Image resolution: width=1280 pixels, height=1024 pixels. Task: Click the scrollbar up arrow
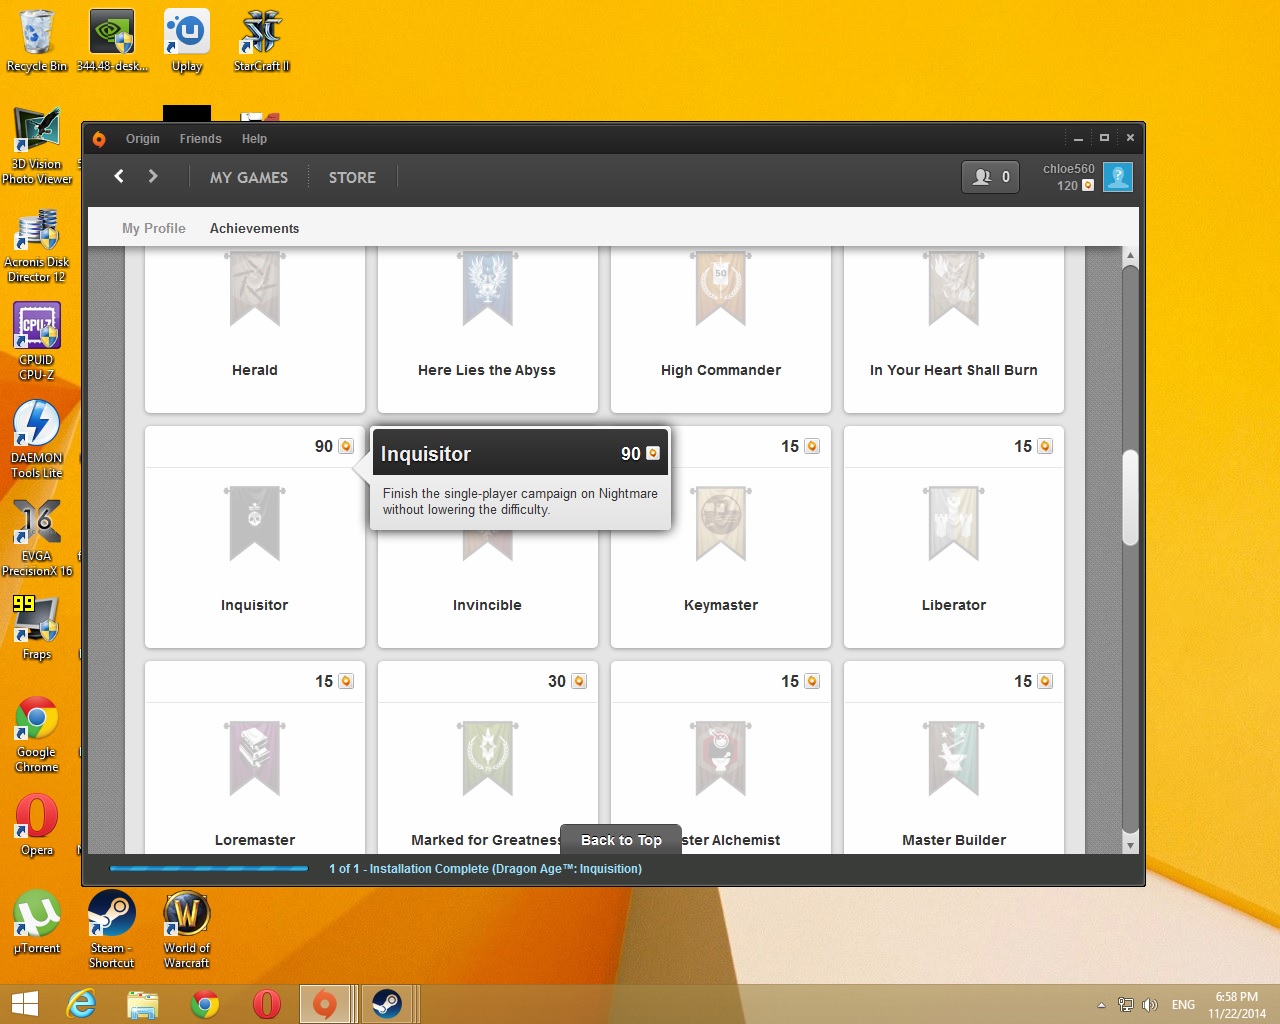coord(1130,256)
